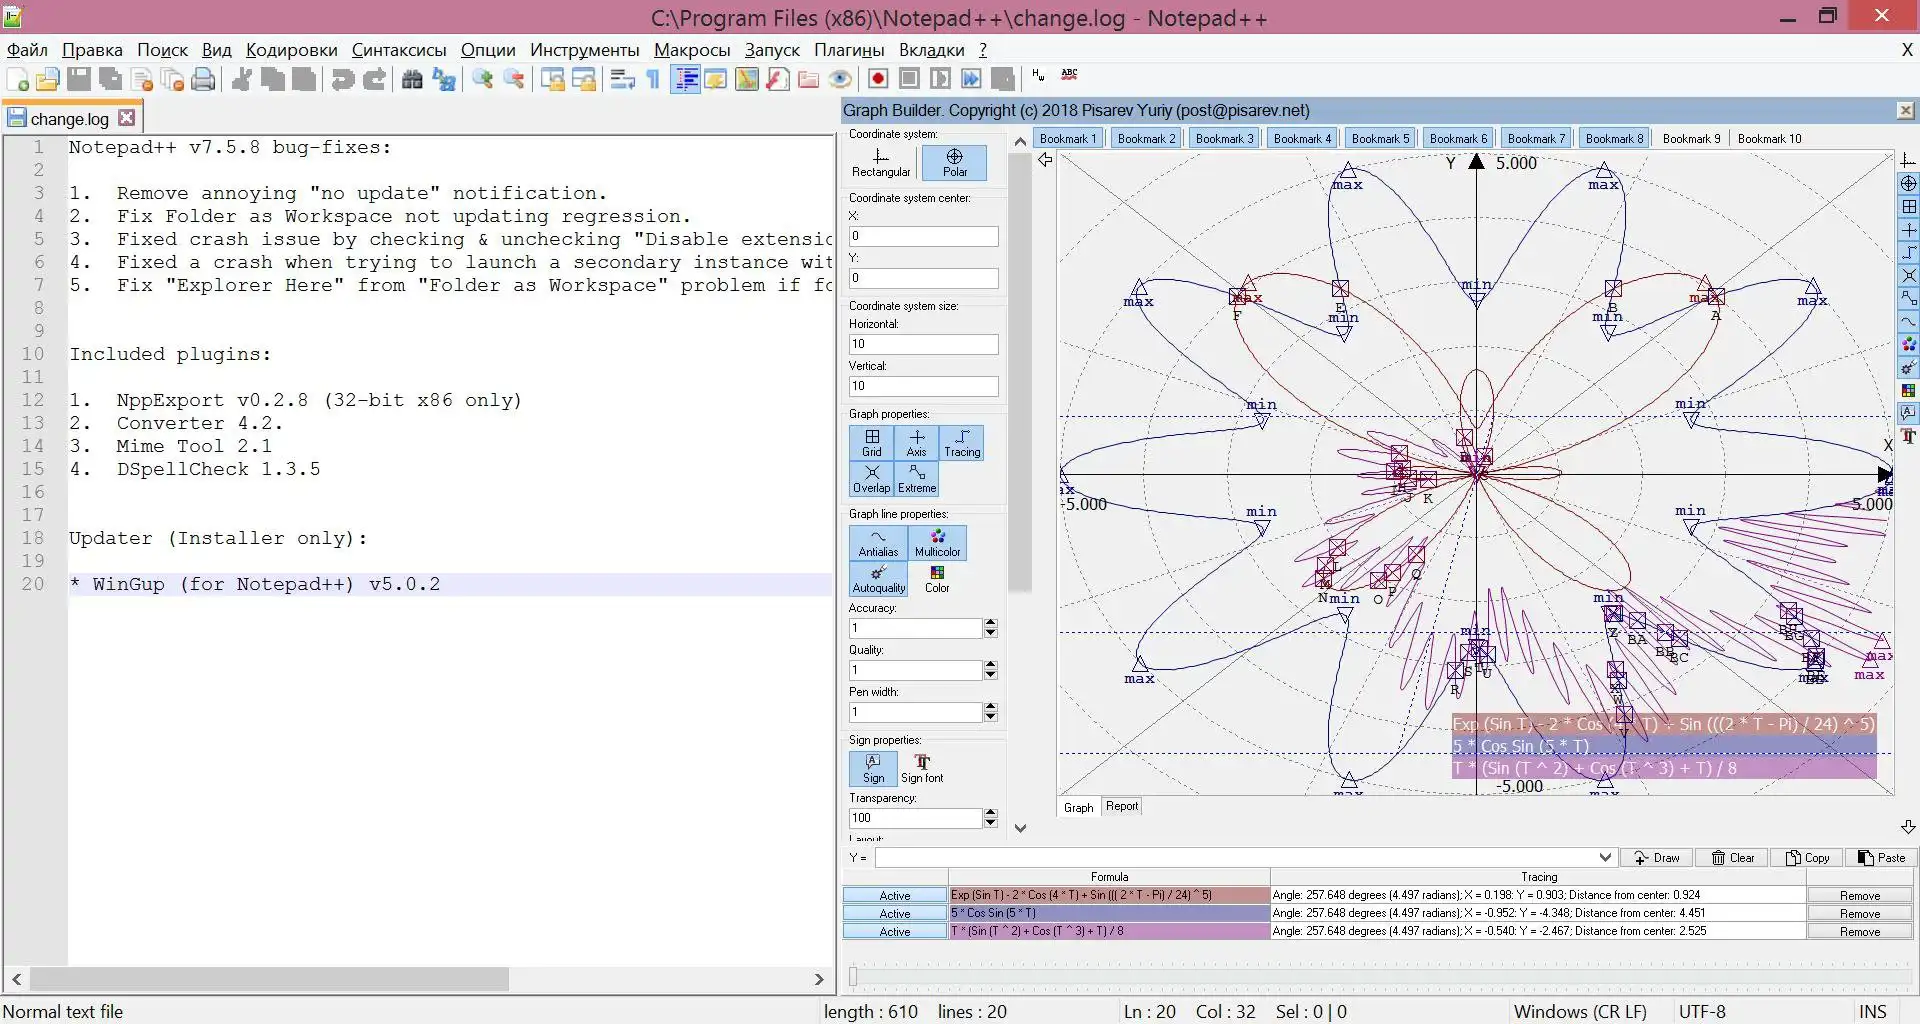Screen dimensions: 1920x1024
Task: Click the Zoom In magnifier icon
Action: [x=483, y=80]
